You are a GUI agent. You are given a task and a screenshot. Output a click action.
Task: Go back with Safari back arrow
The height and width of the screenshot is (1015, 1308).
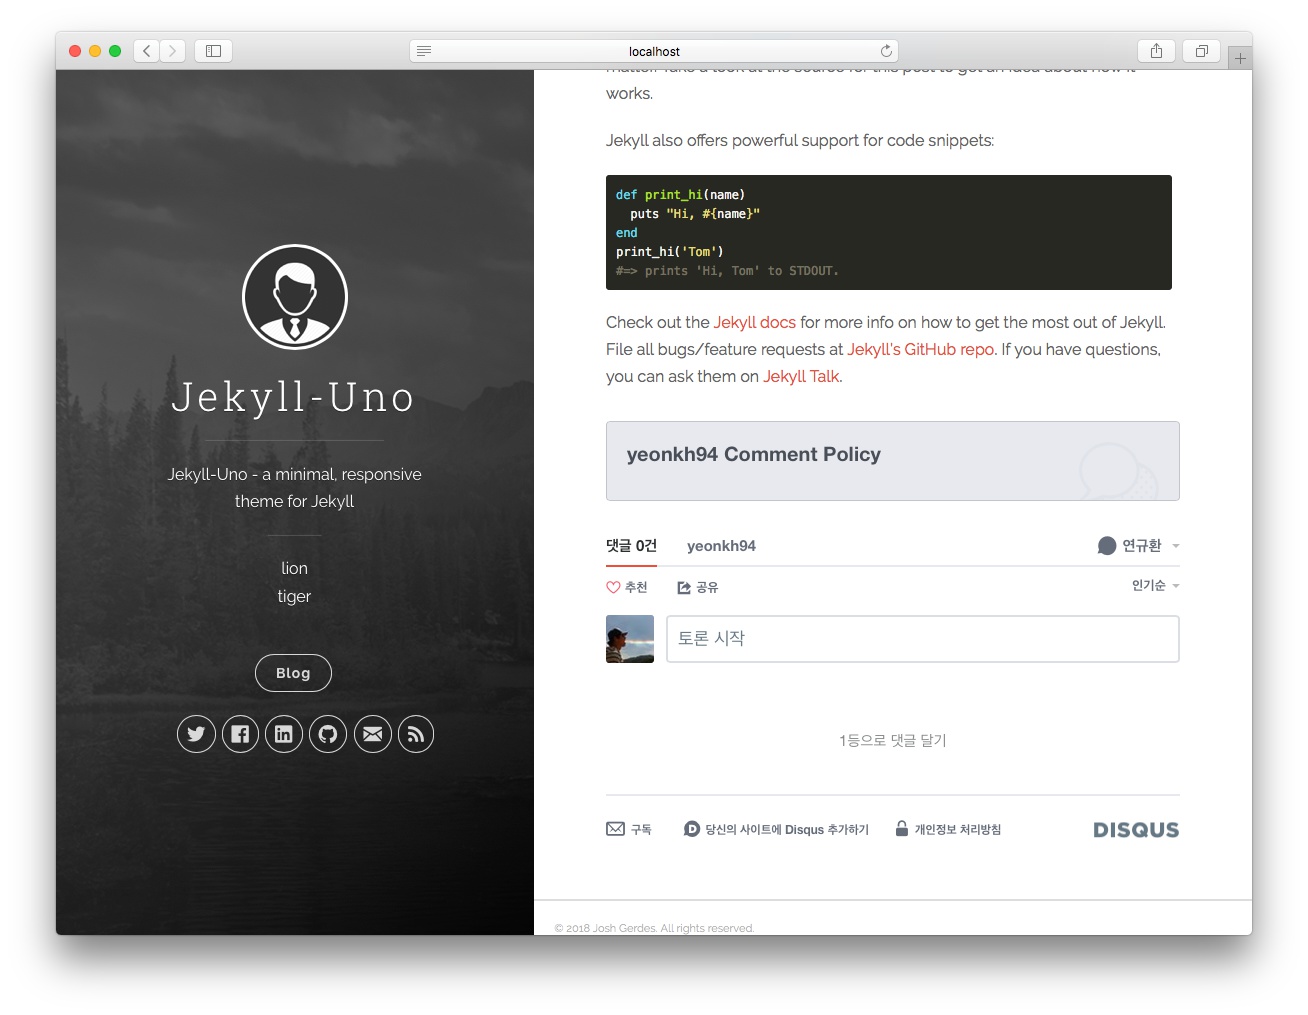click(147, 51)
